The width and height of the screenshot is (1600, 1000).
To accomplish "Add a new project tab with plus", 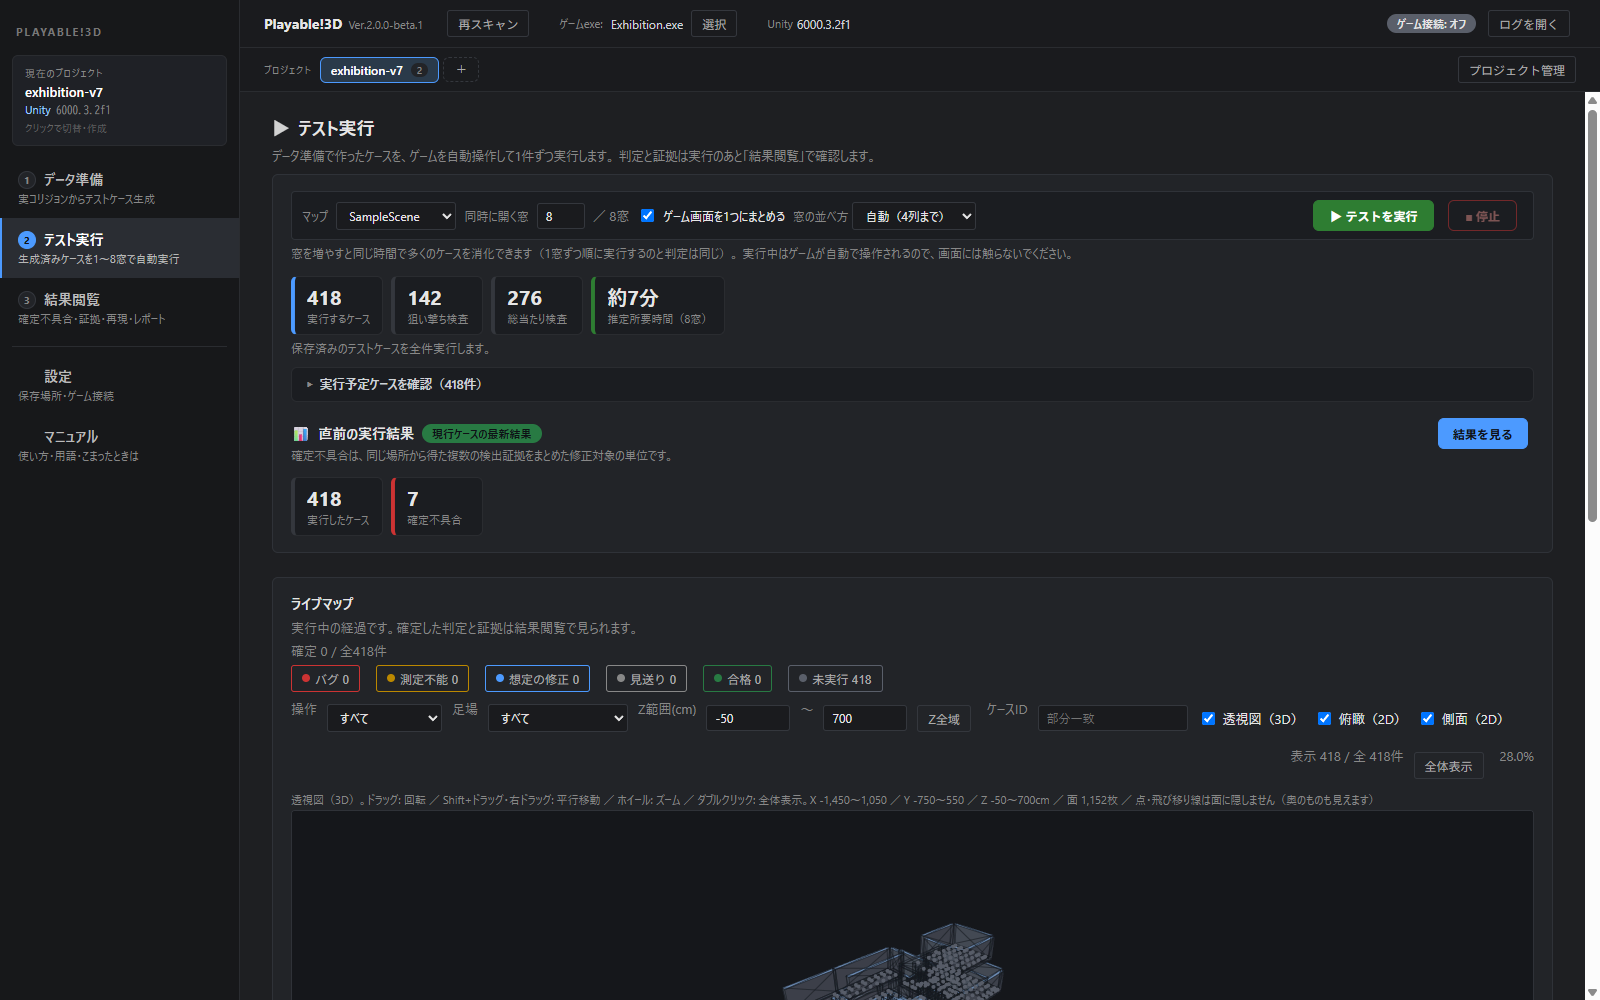I will pyautogui.click(x=461, y=70).
